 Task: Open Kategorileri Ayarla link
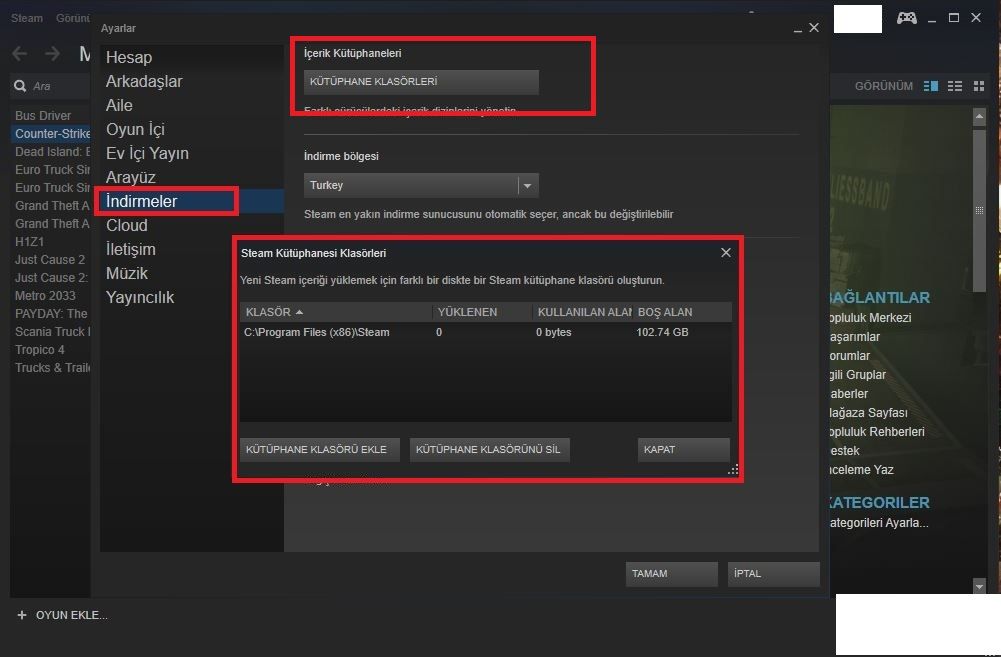[879, 522]
